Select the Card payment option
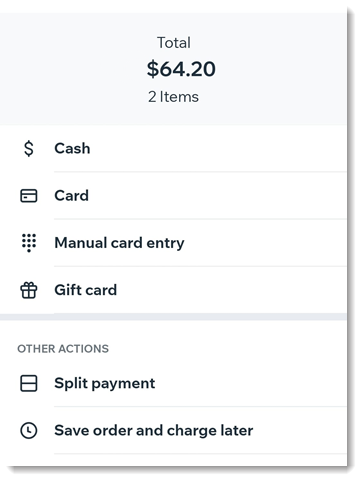Screen dimensions: 362x481 click(72, 196)
